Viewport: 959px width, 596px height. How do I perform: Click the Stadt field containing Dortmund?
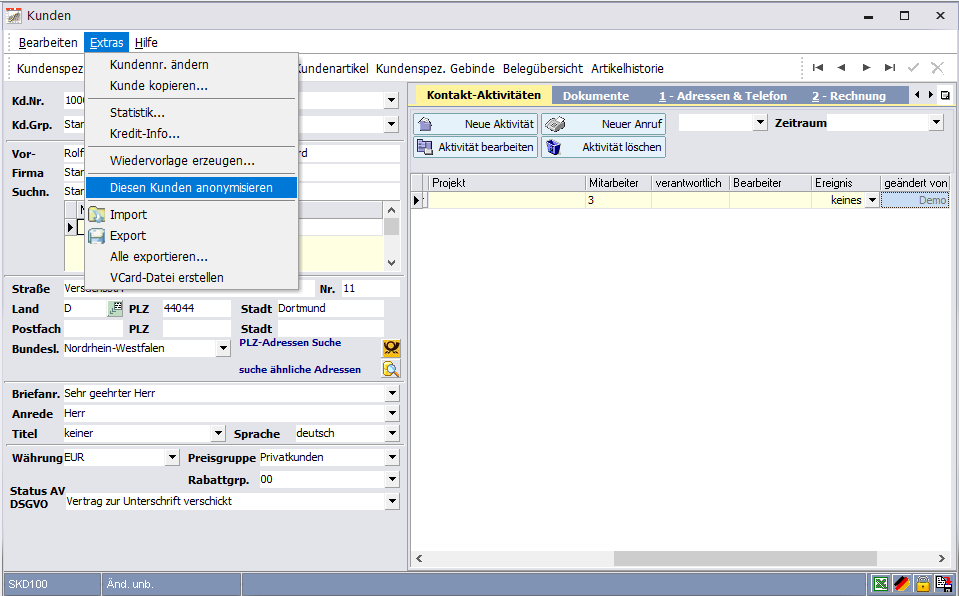pos(330,308)
